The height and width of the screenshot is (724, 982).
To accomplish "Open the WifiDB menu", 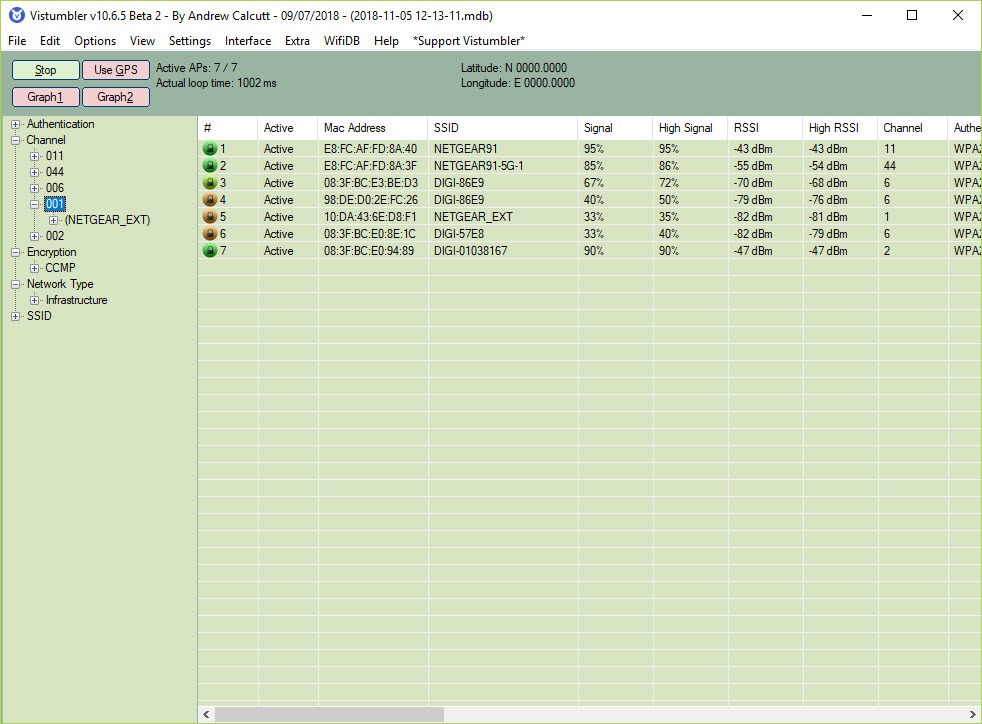I will pos(342,41).
